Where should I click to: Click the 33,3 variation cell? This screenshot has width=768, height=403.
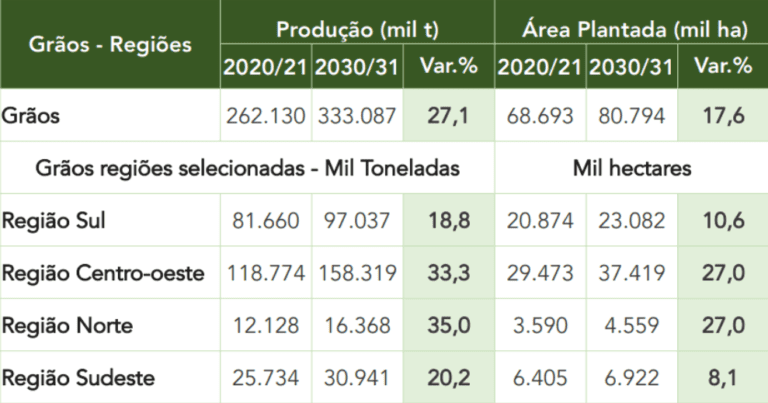tap(449, 273)
